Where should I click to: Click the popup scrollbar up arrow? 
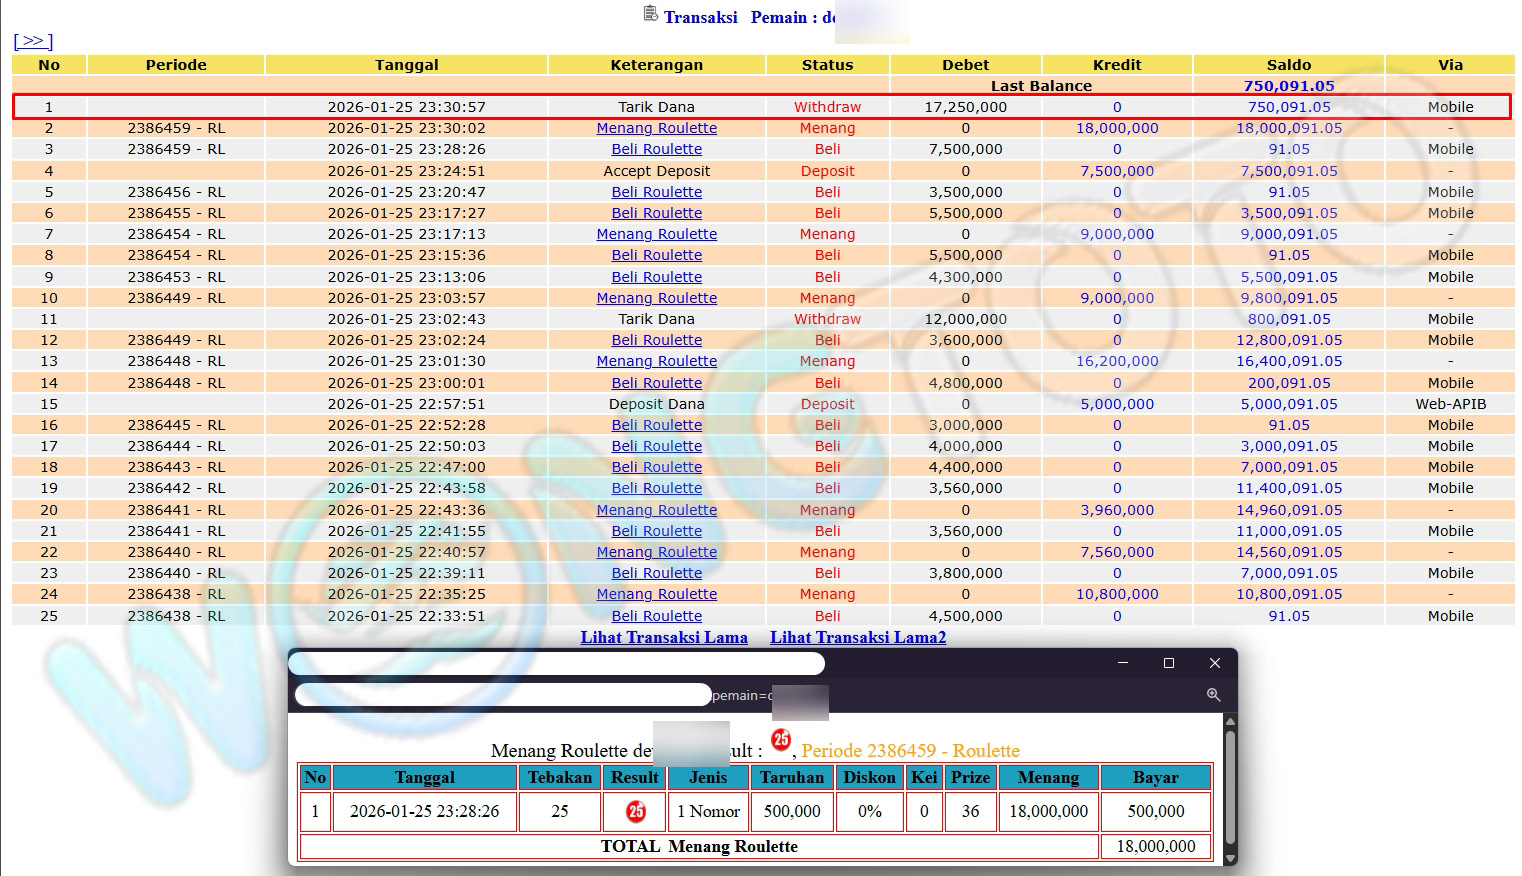(x=1230, y=722)
